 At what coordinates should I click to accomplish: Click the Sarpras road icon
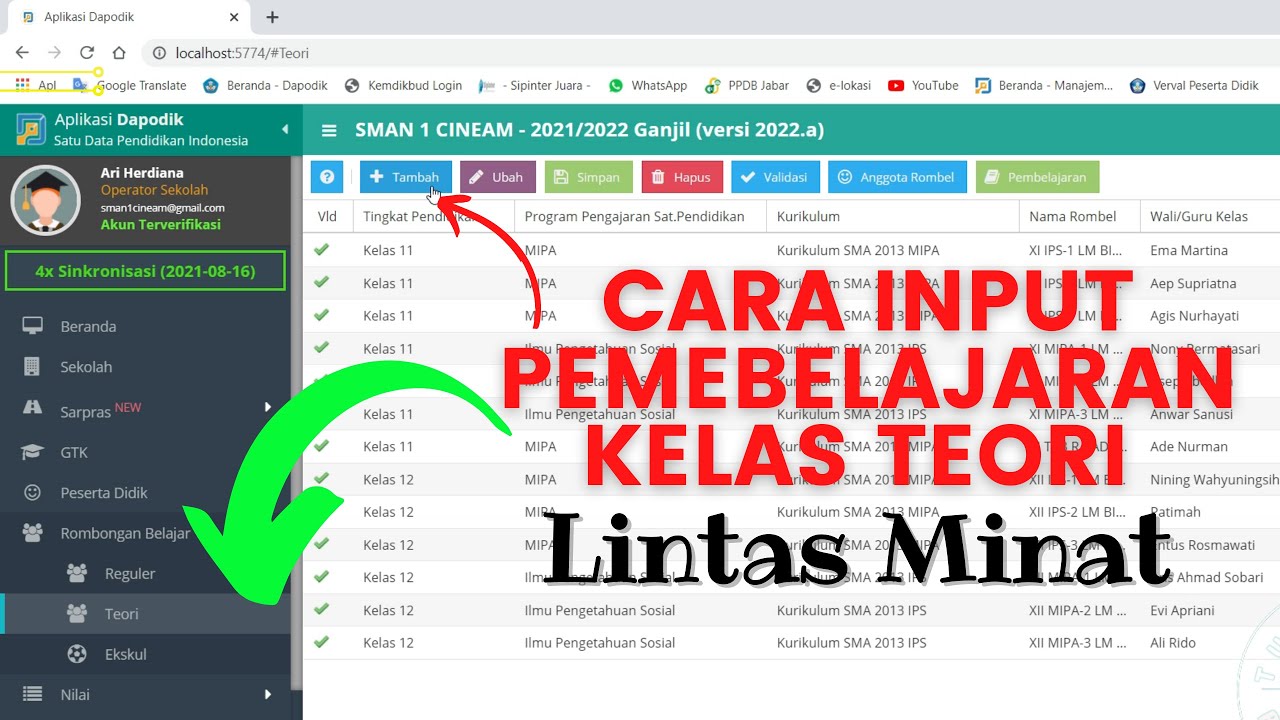(33, 408)
